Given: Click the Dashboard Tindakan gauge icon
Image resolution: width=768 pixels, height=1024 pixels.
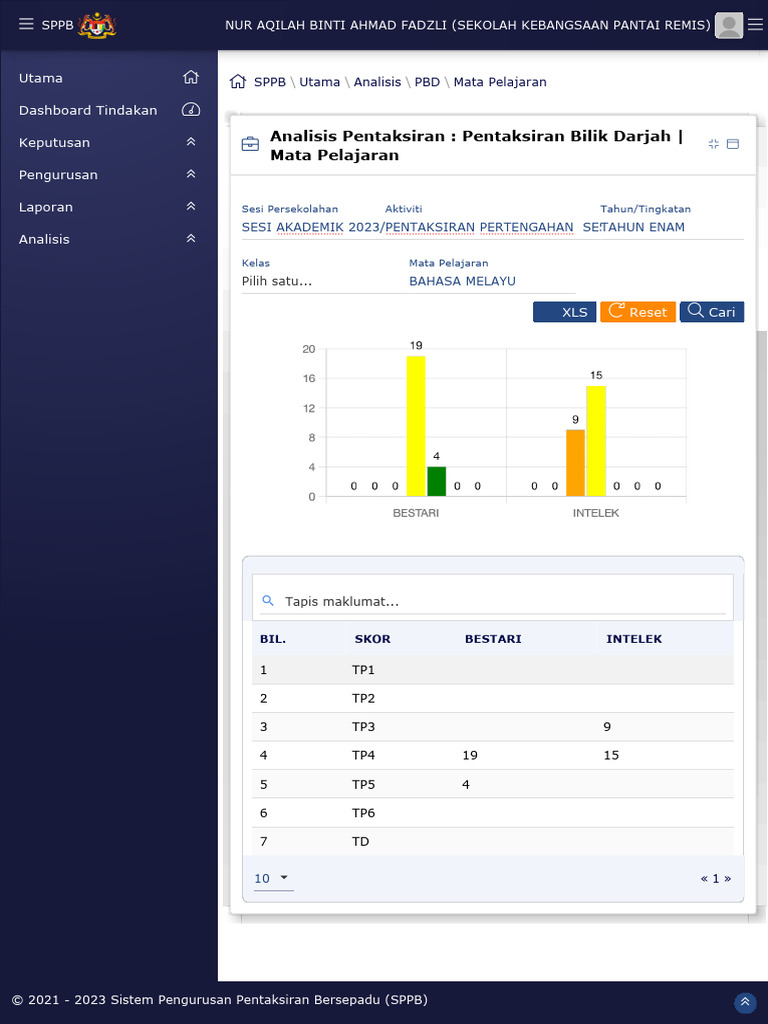Looking at the screenshot, I should point(191,110).
